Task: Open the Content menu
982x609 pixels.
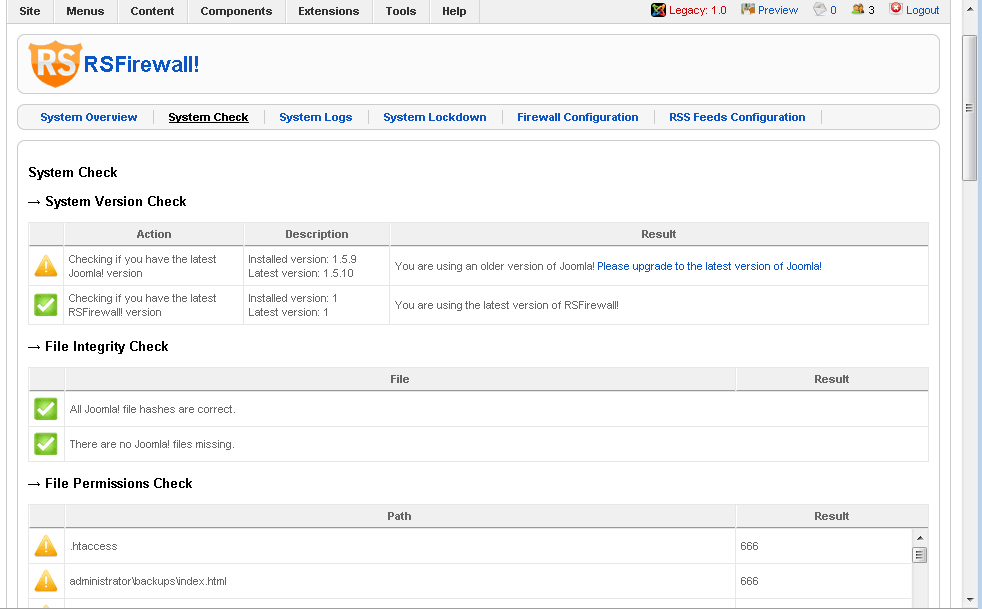Action: 152,11
